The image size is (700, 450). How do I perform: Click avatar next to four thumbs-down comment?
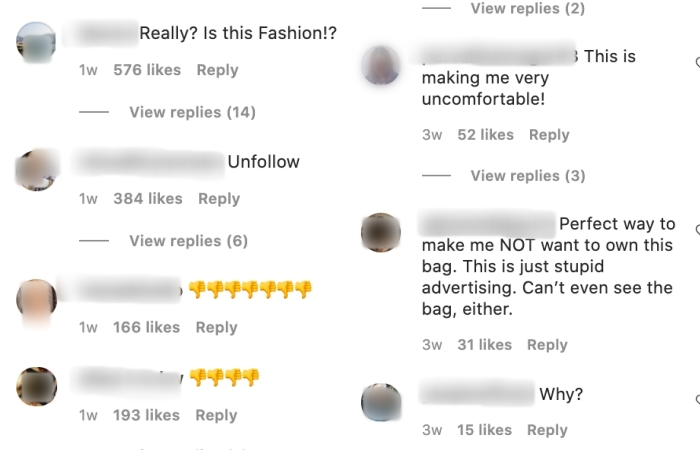click(37, 386)
